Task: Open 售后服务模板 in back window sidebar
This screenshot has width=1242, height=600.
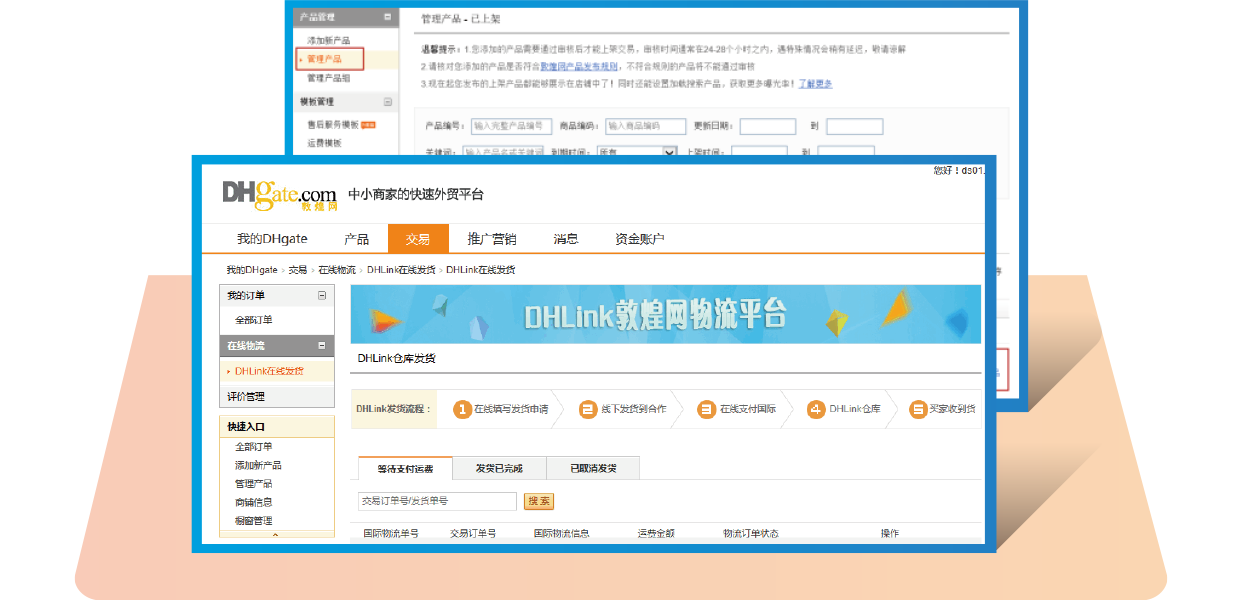Action: [333, 125]
